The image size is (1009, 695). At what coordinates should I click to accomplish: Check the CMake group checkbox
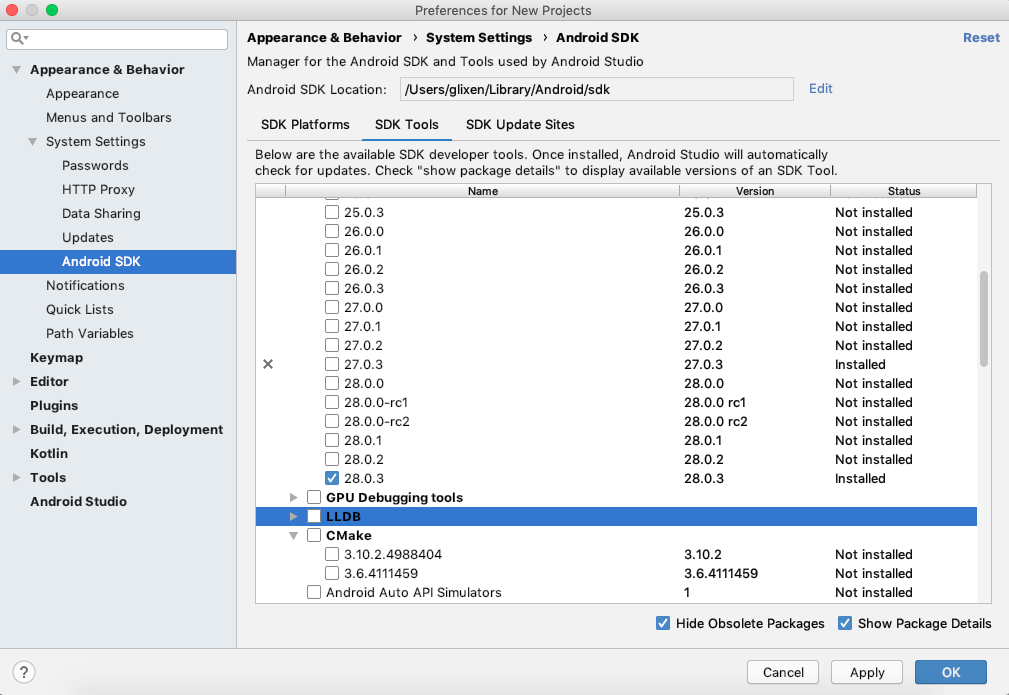click(x=314, y=535)
